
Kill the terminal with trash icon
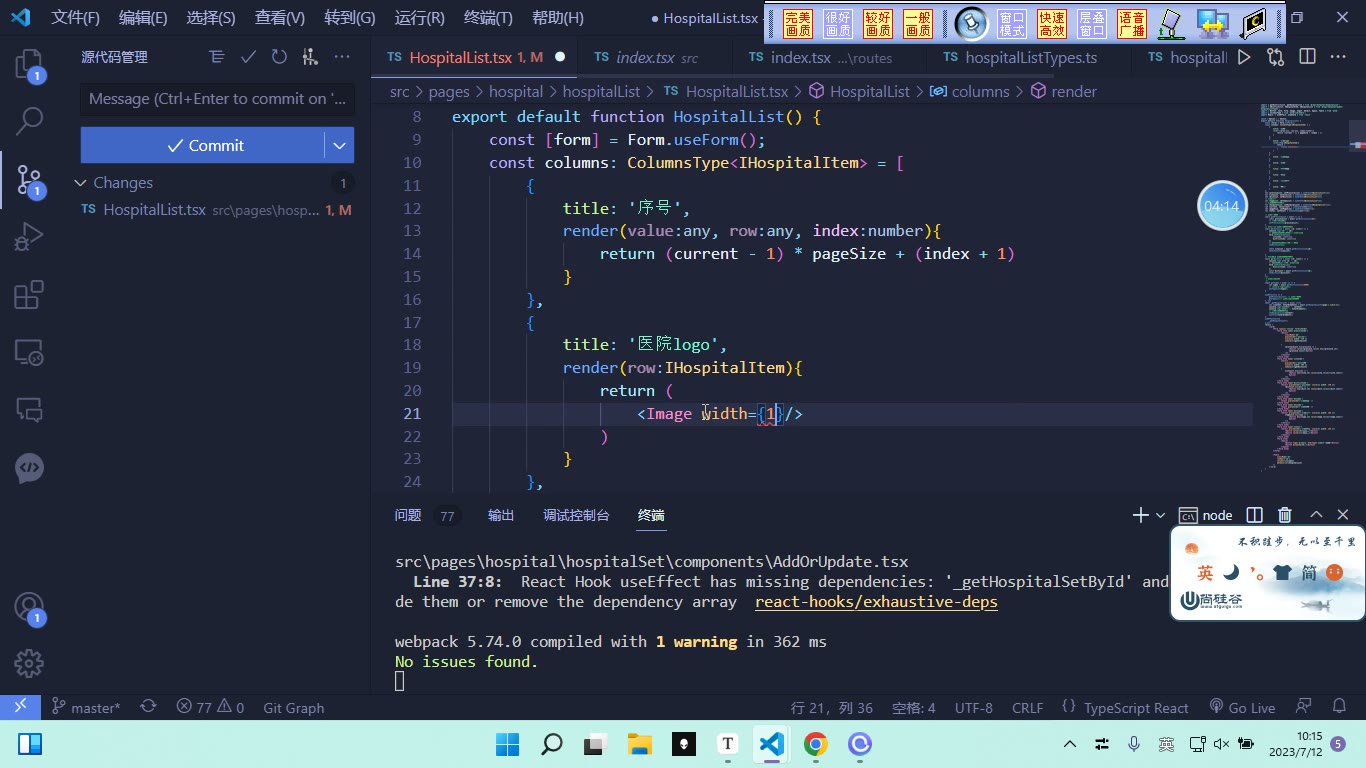(x=1285, y=515)
